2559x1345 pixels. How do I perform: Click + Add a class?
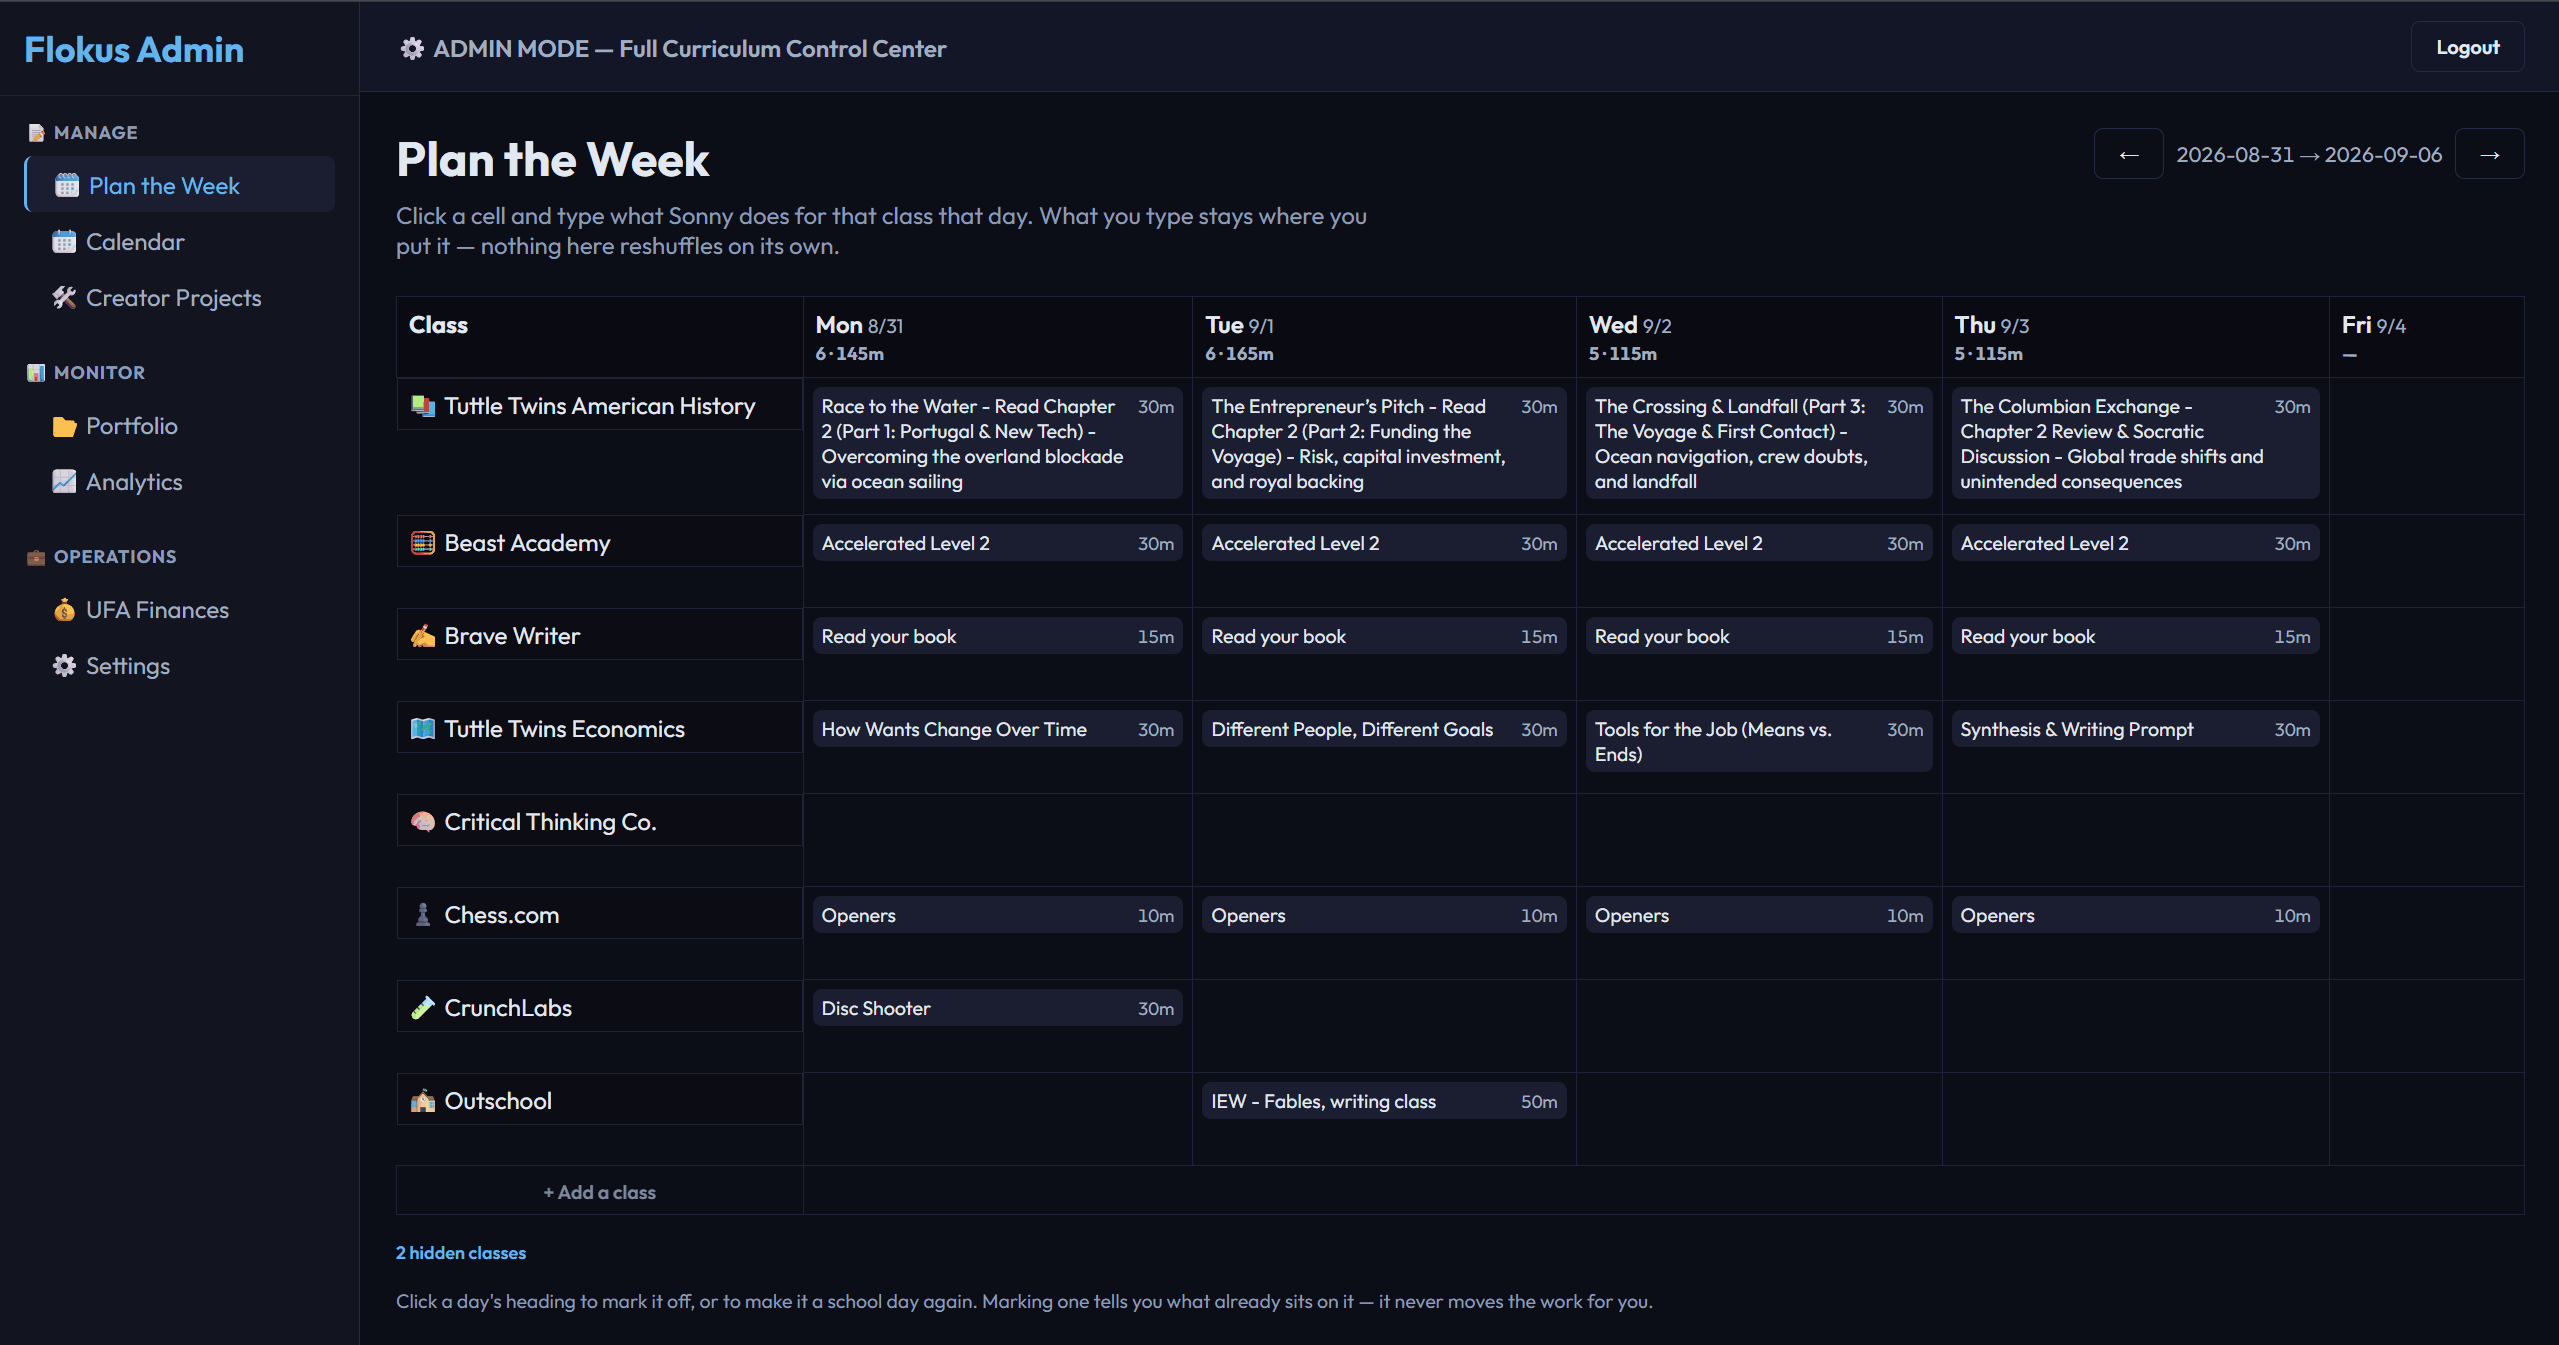(x=599, y=1191)
